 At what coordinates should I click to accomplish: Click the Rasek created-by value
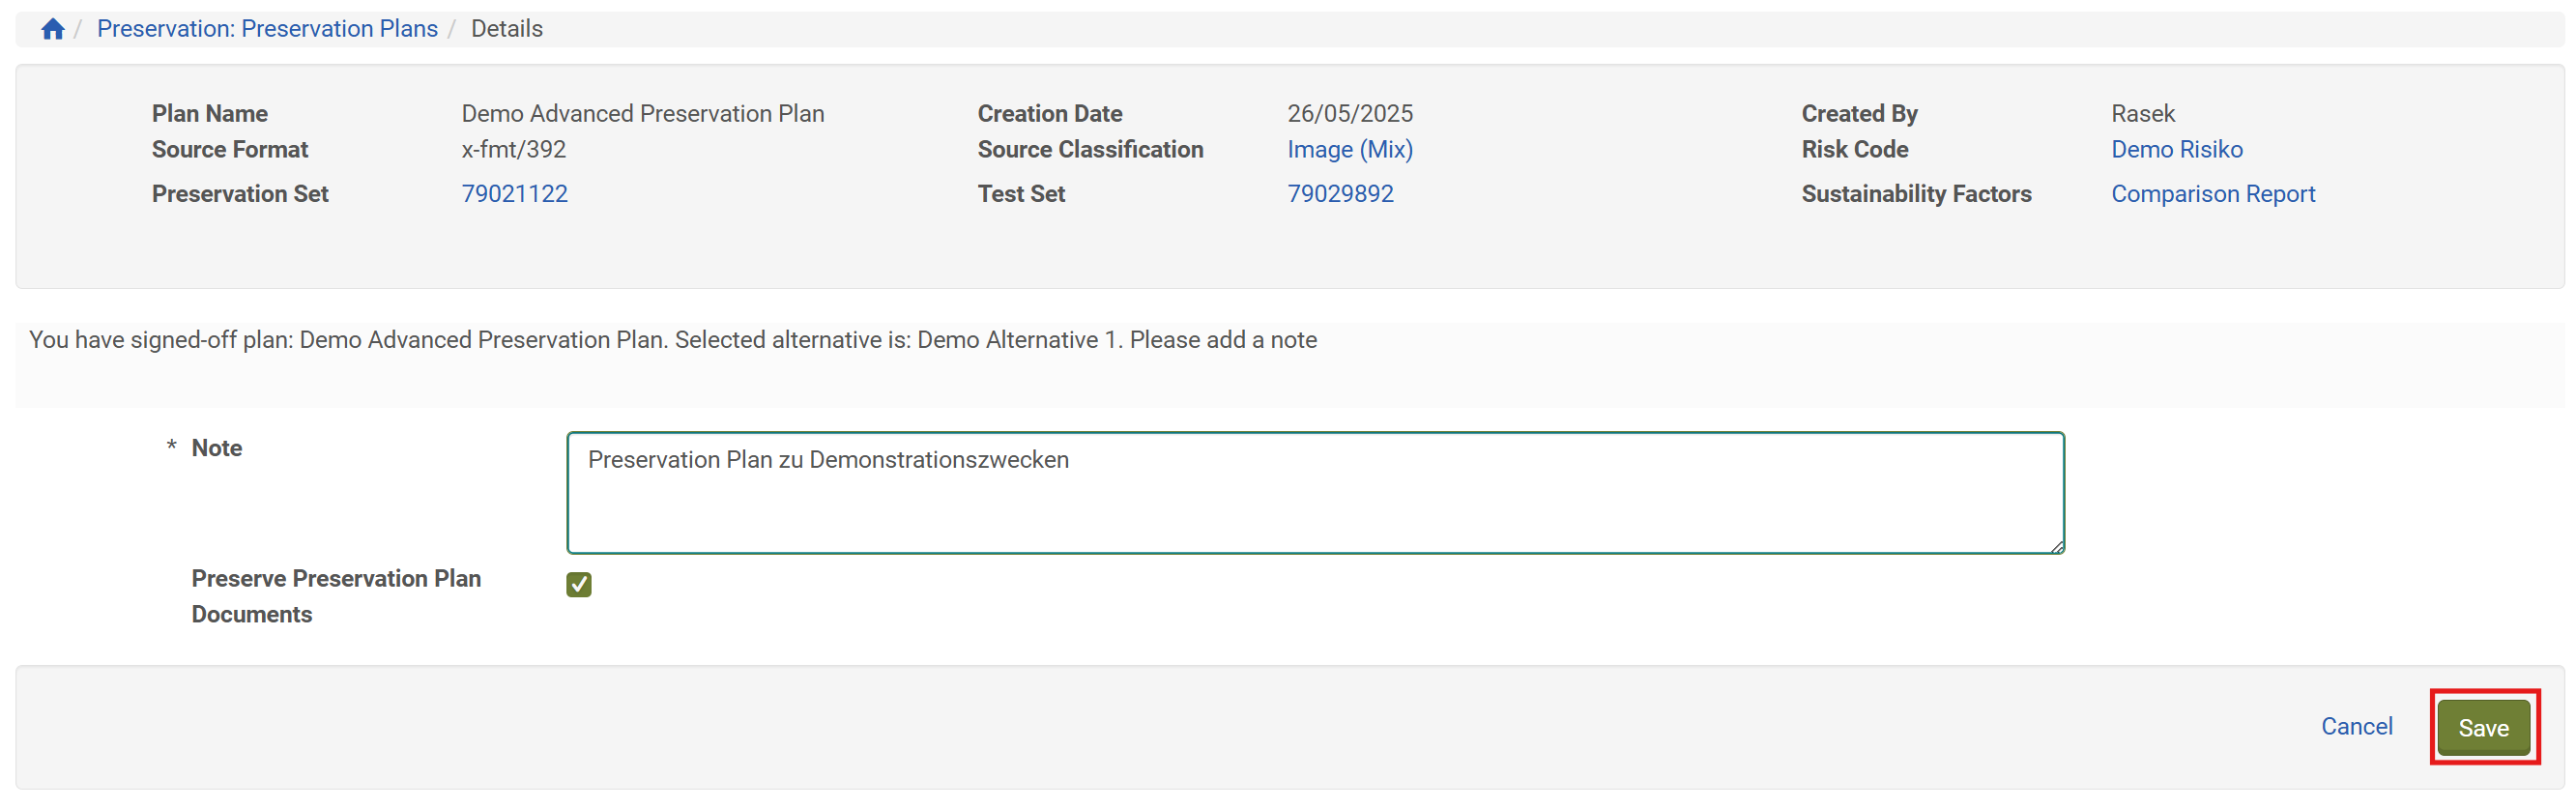pos(2142,114)
